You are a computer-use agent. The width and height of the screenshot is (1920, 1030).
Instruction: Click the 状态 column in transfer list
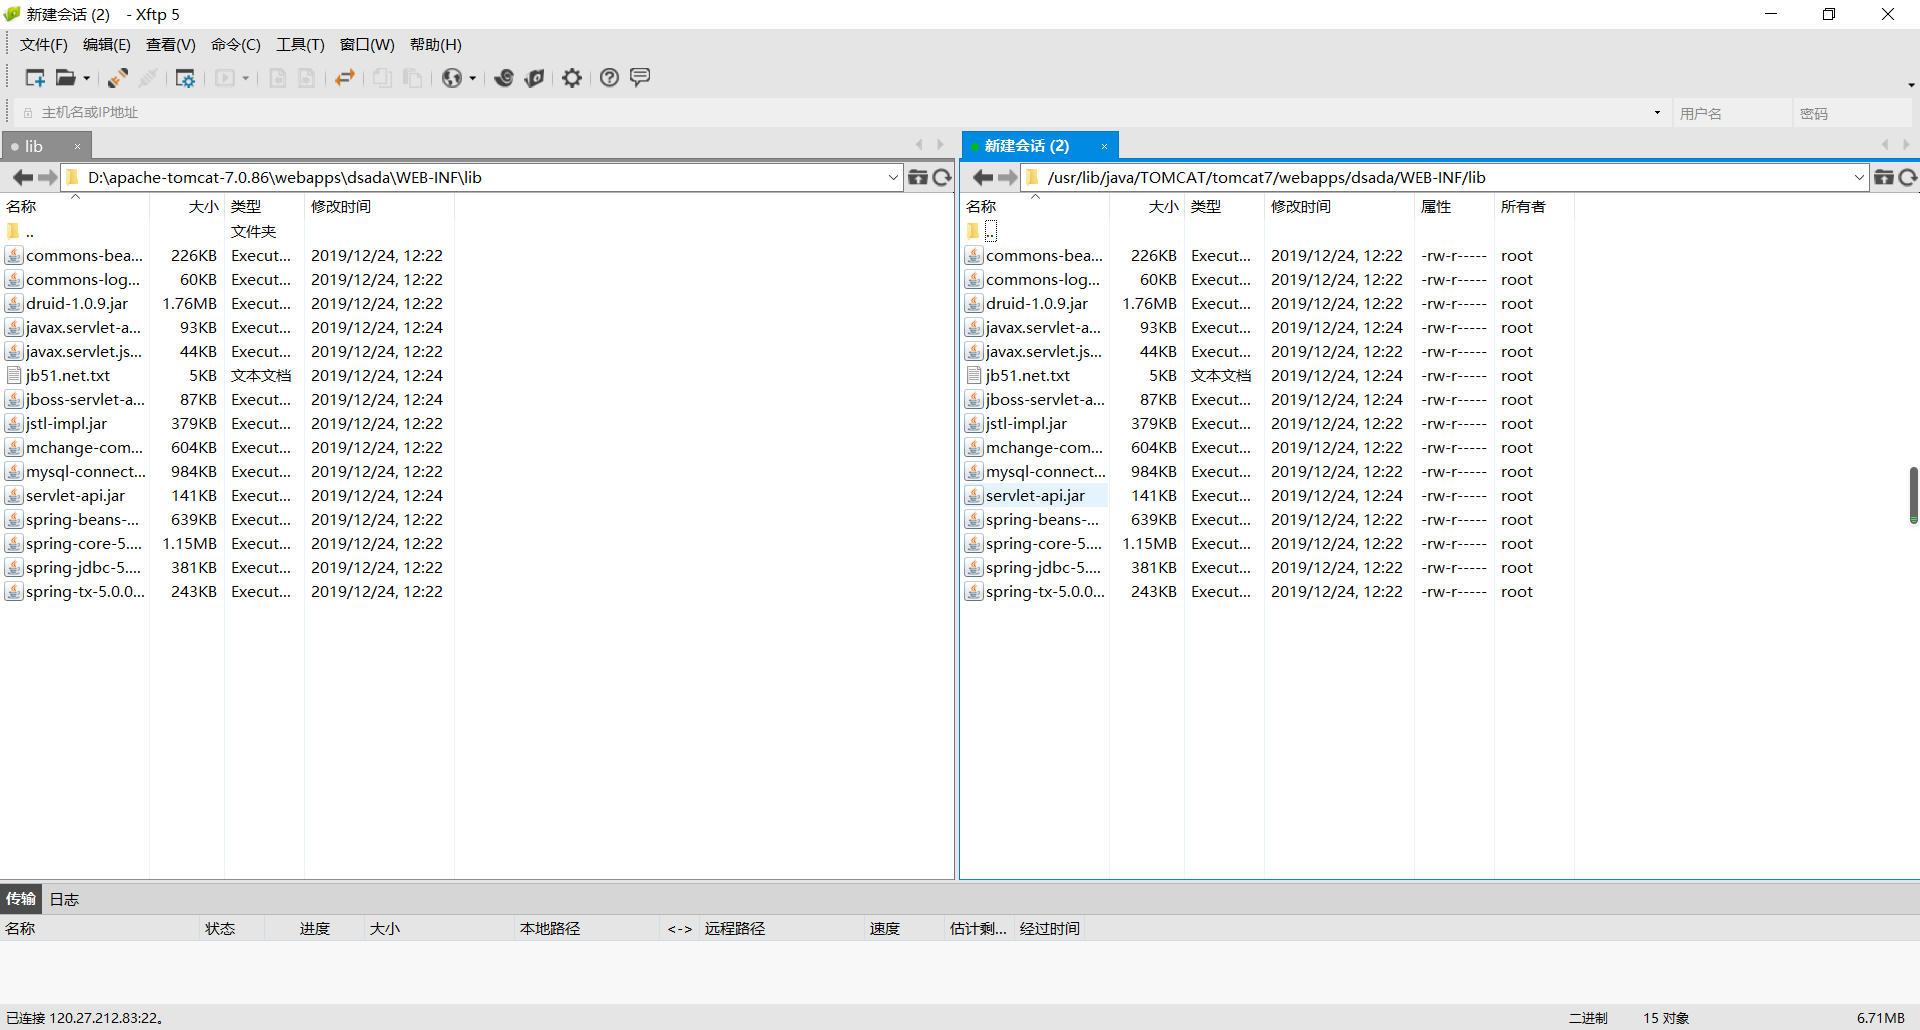coord(232,928)
